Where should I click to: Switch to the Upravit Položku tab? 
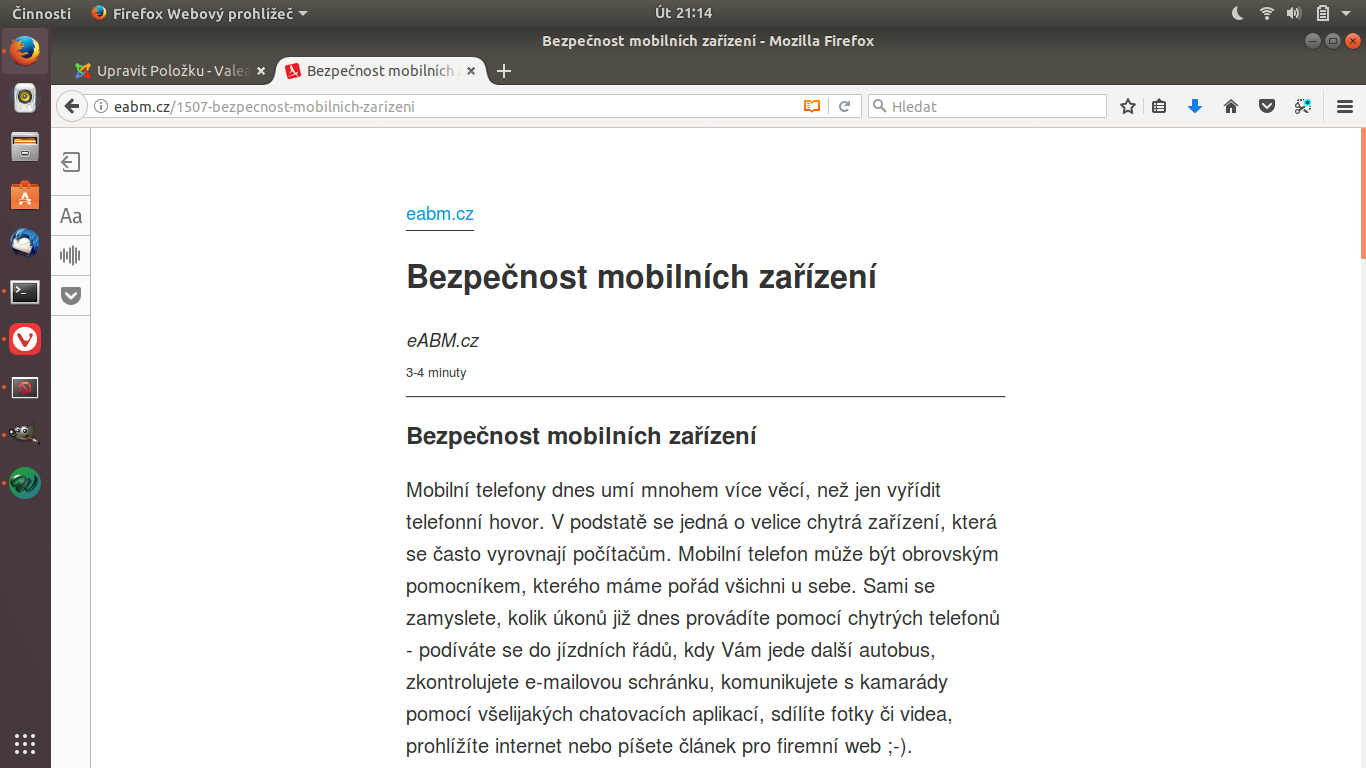coord(169,71)
